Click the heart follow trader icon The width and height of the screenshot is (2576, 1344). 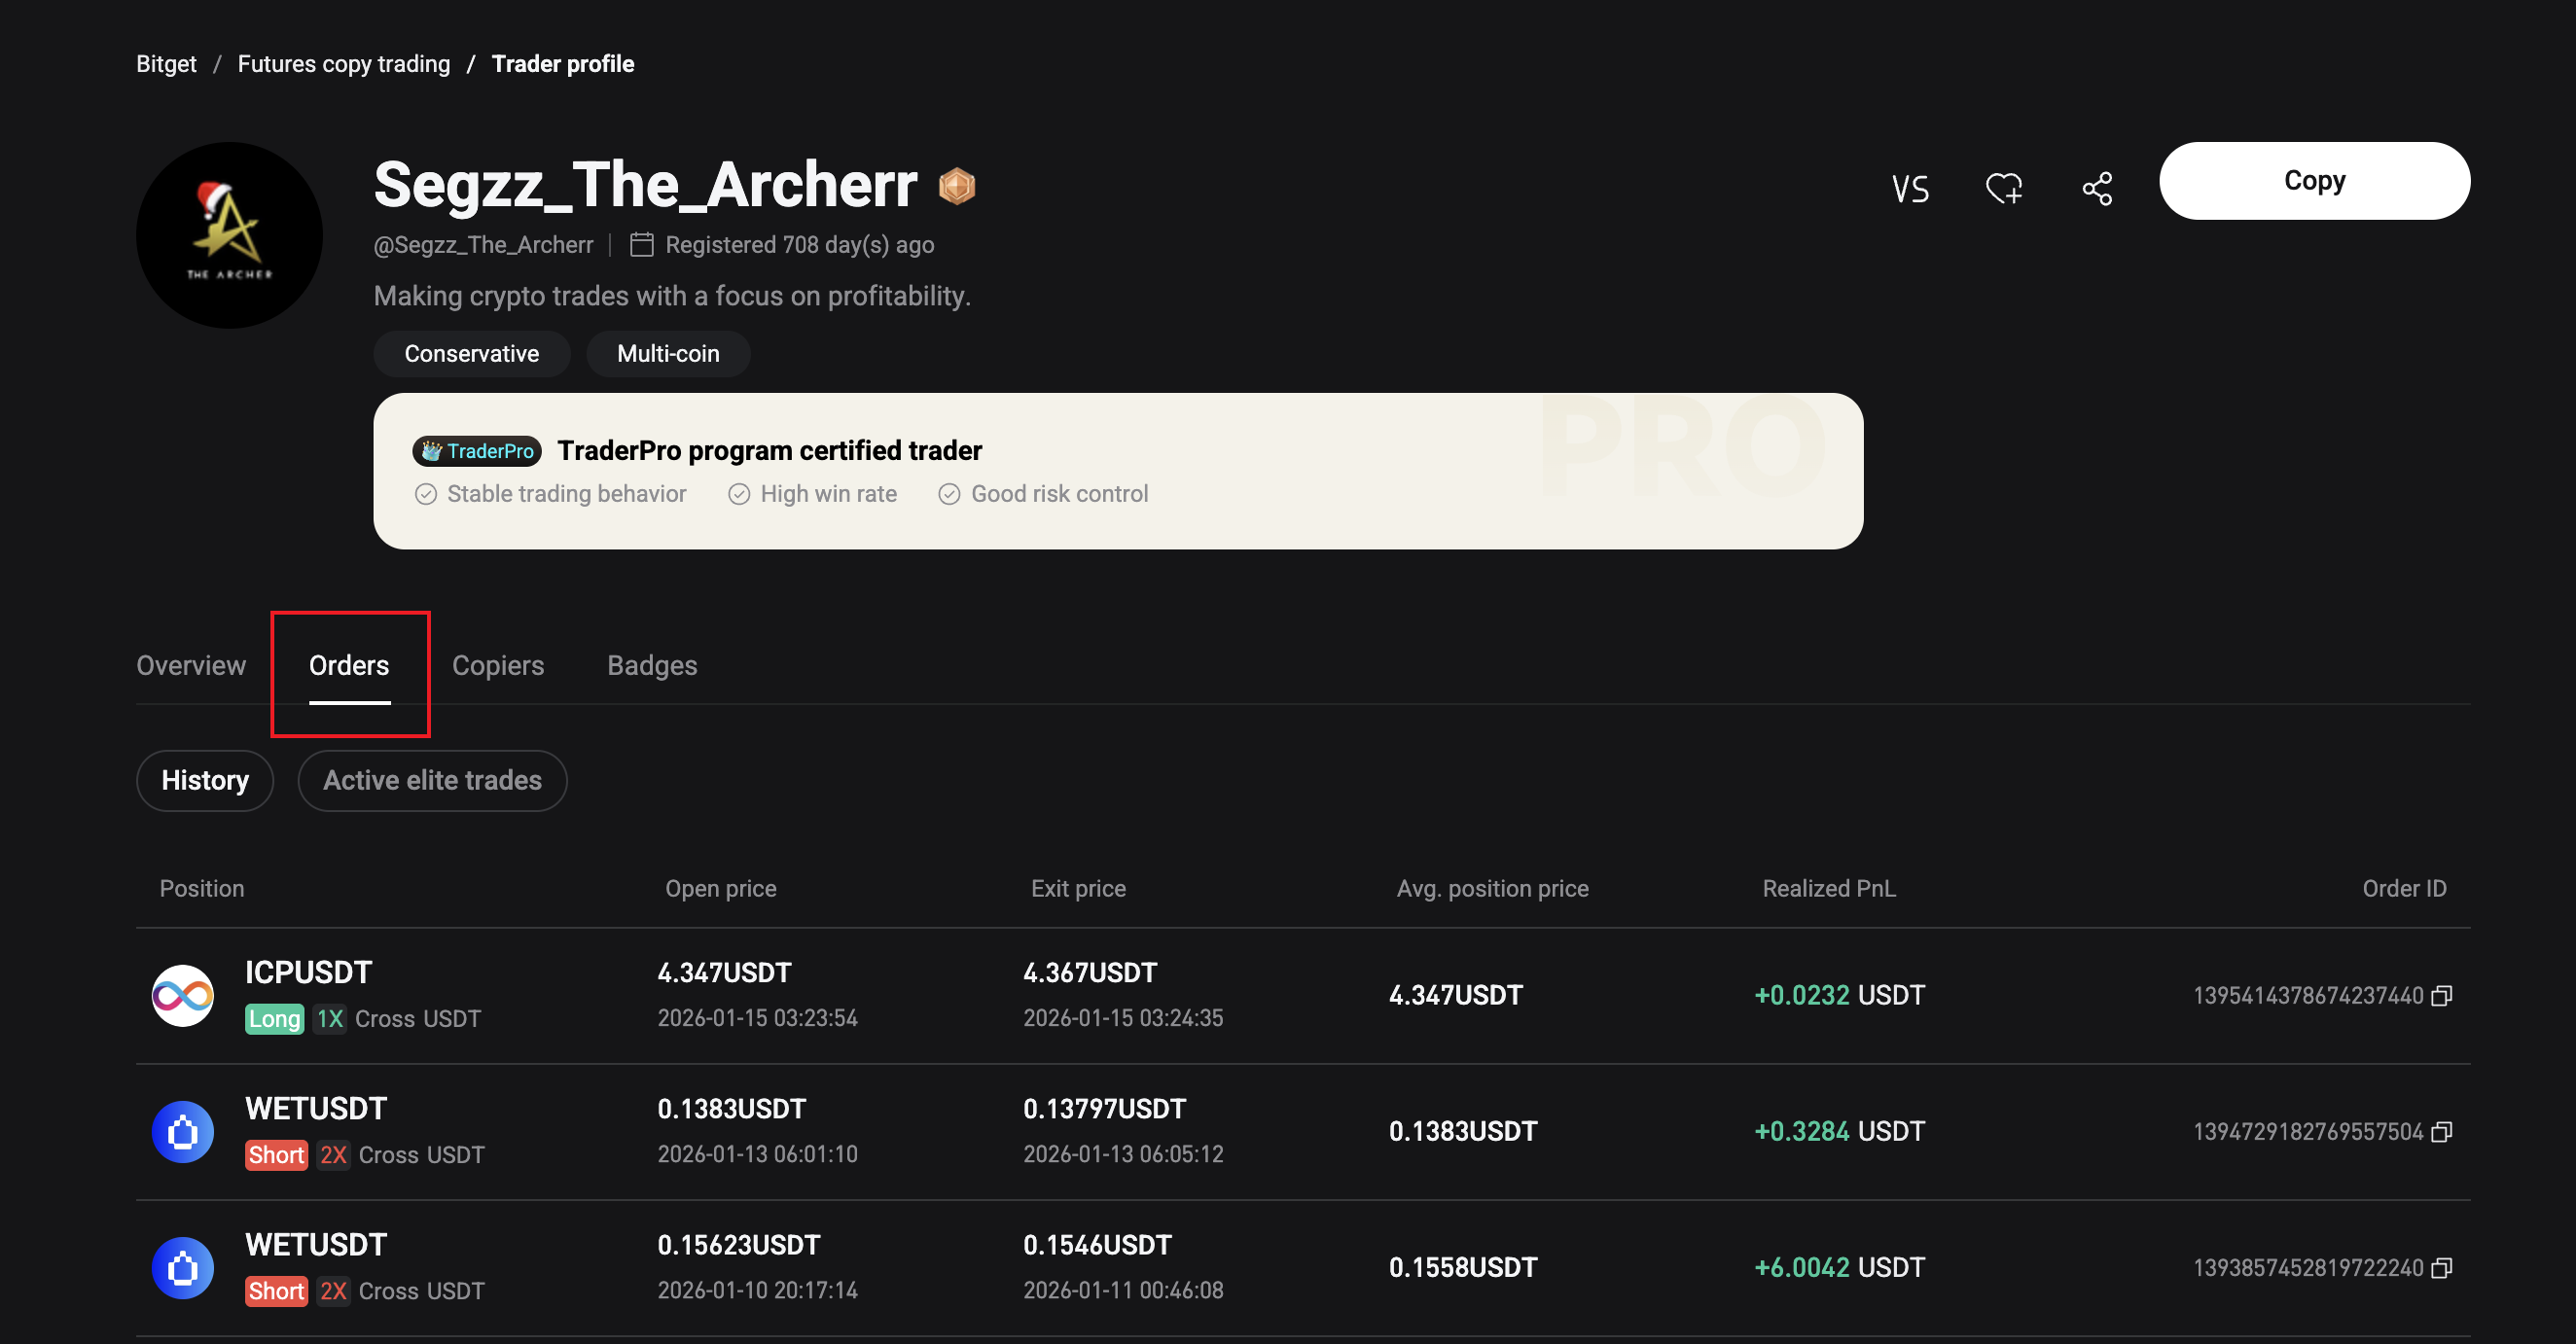tap(2004, 188)
